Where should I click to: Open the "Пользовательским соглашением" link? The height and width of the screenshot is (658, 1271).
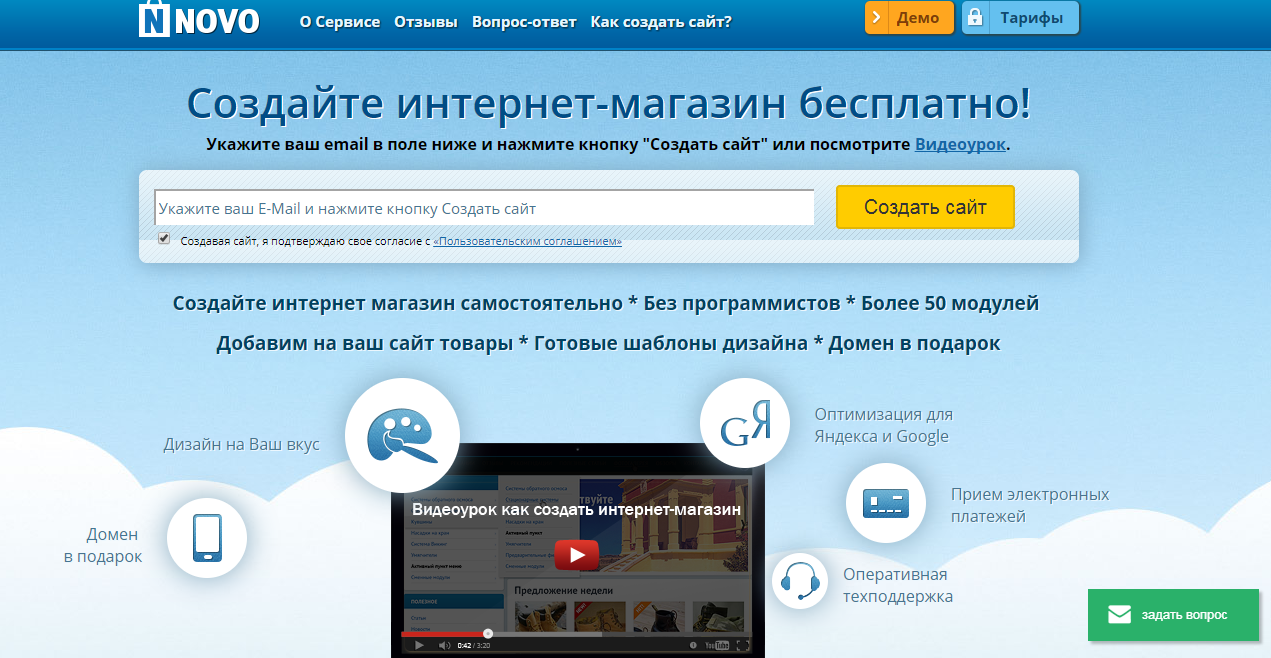tap(527, 241)
